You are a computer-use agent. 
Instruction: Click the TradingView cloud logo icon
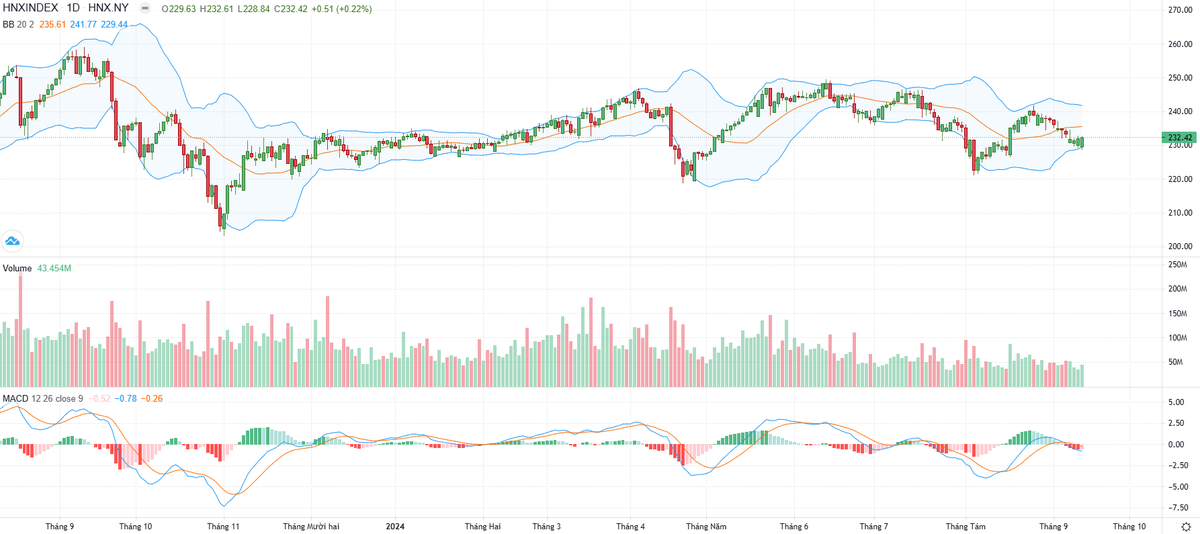tap(13, 241)
